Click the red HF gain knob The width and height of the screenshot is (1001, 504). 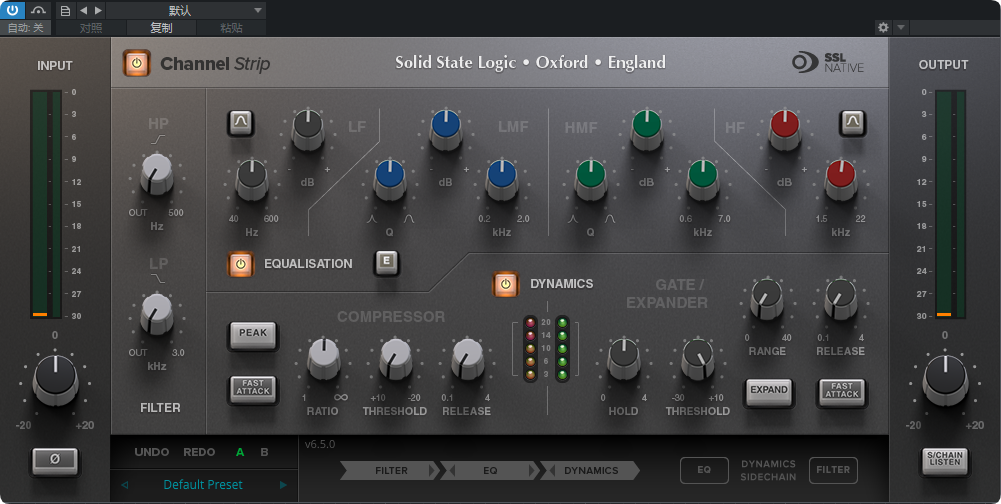[785, 128]
